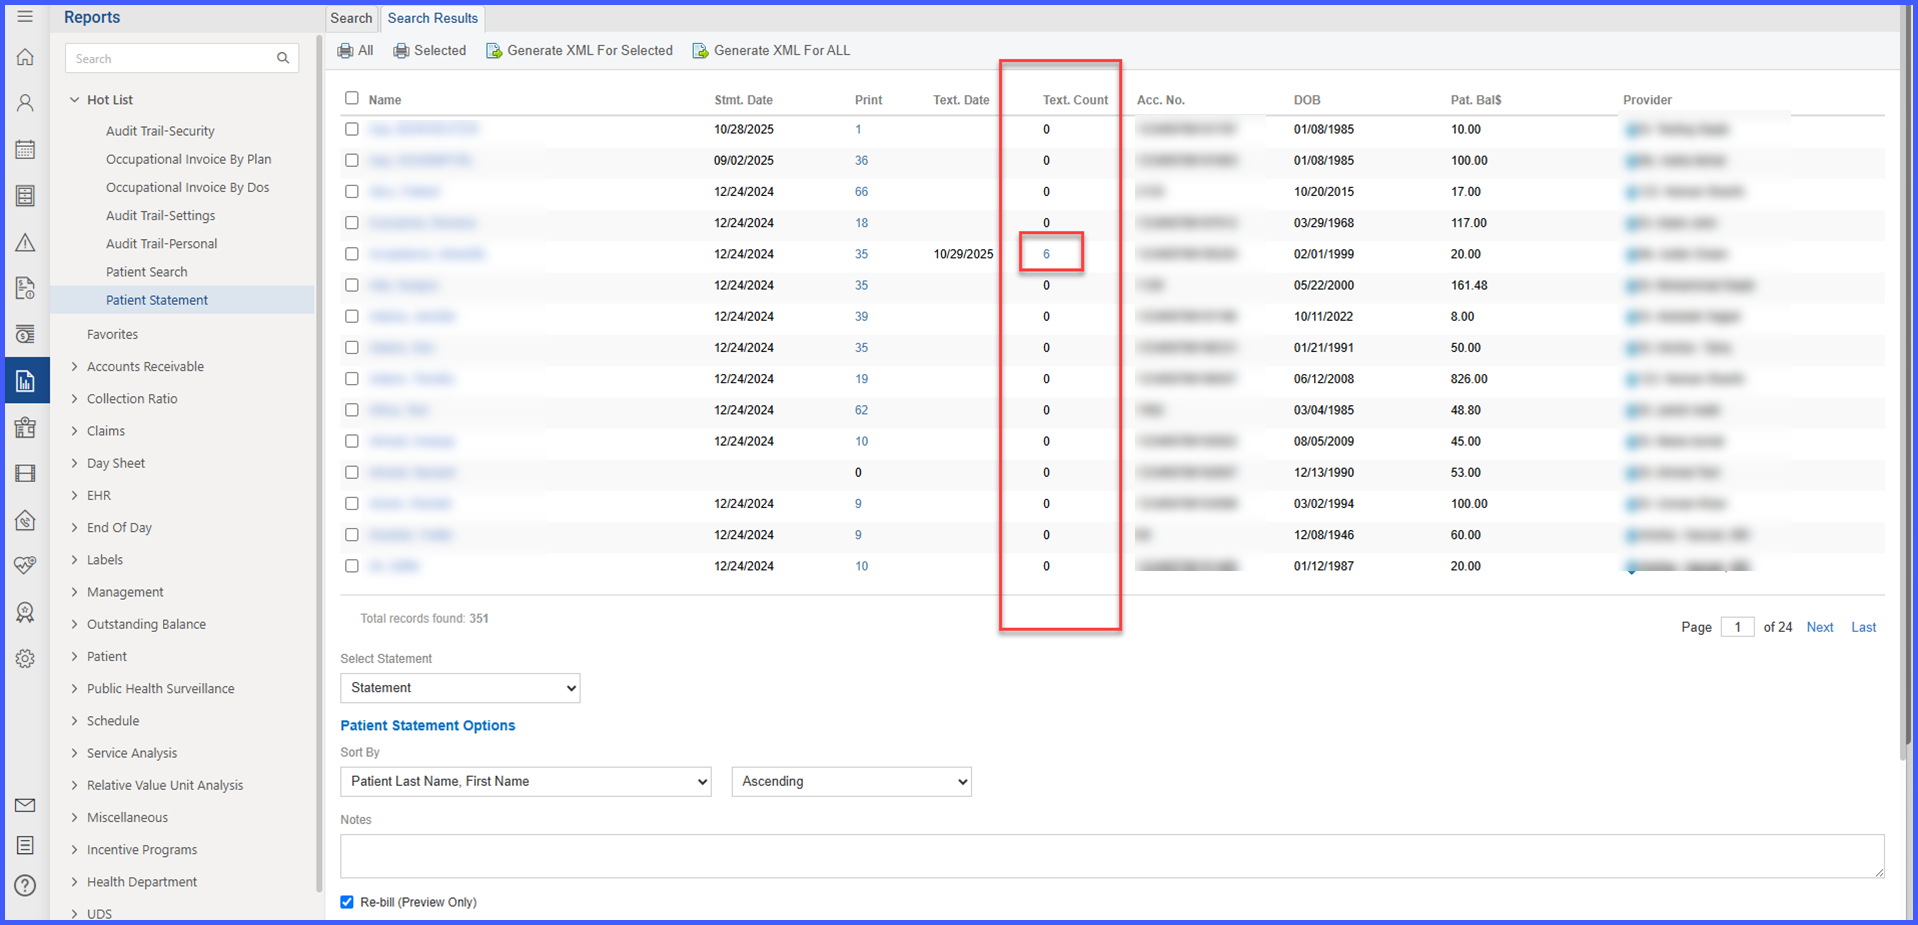1918x925 pixels.
Task: Go to Next page link
Action: coord(1820,627)
